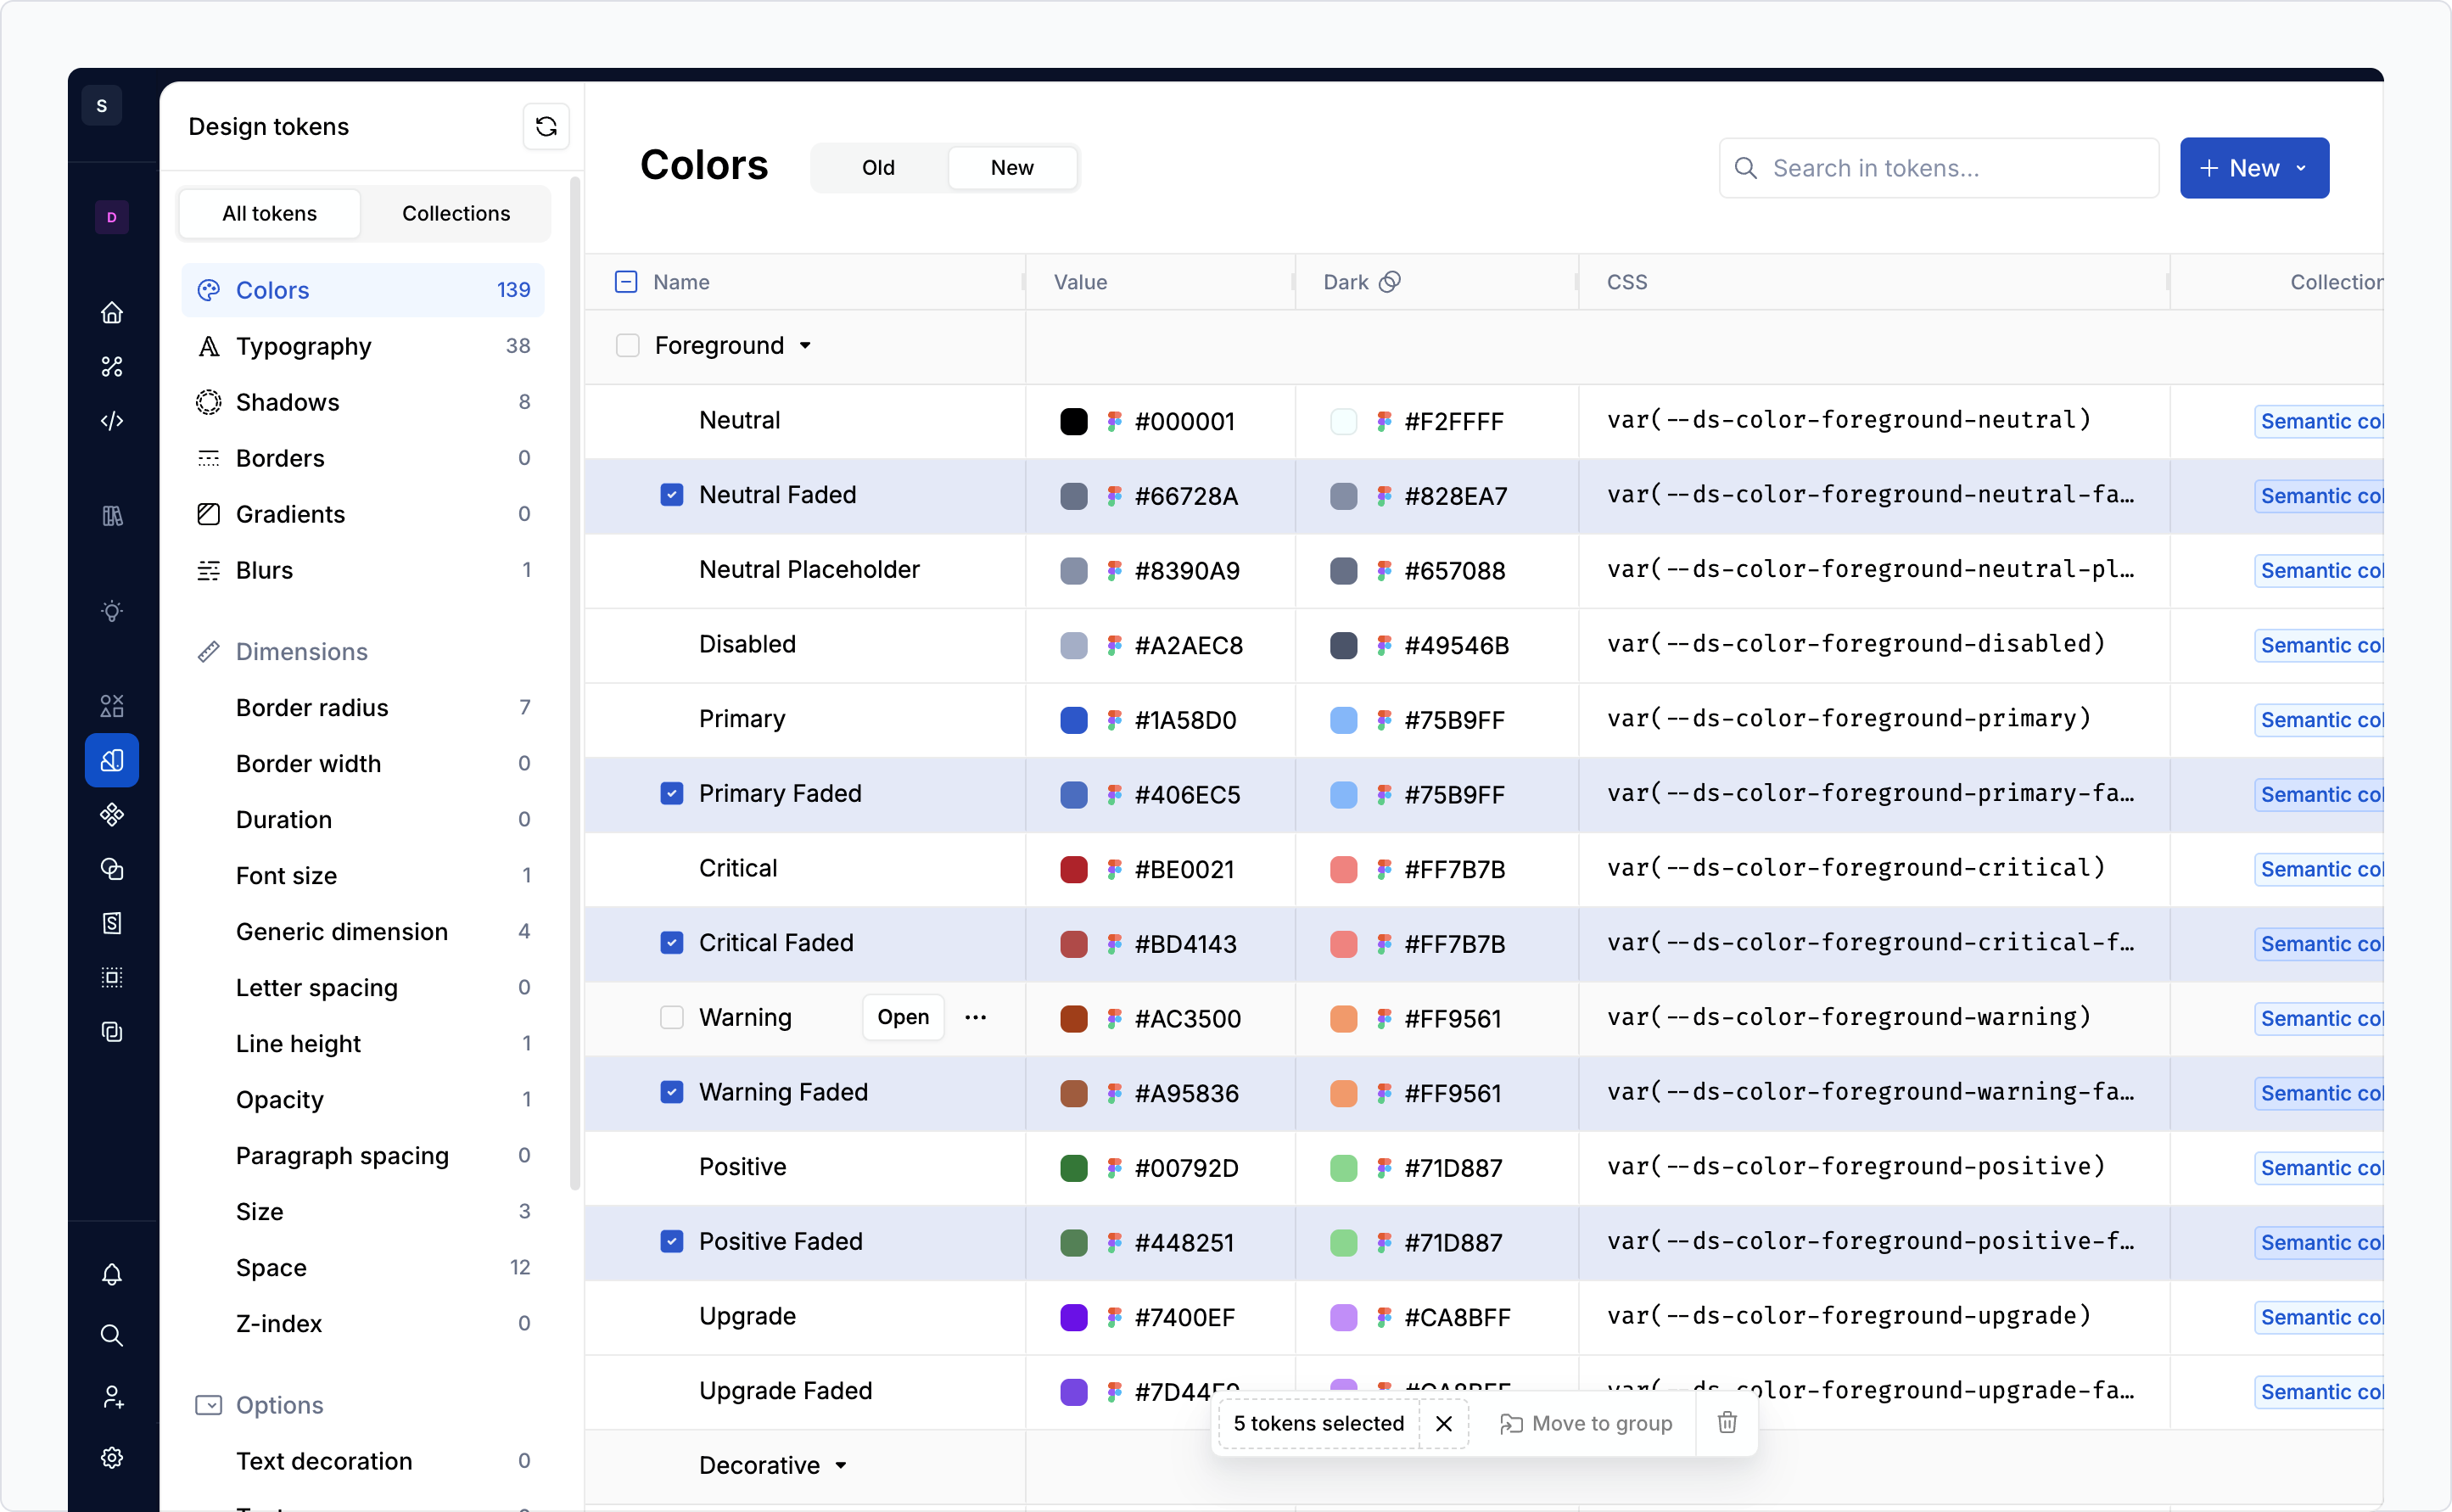Expand the Decorative group dropdown arrow
The height and width of the screenshot is (1512, 2452).
[841, 1465]
